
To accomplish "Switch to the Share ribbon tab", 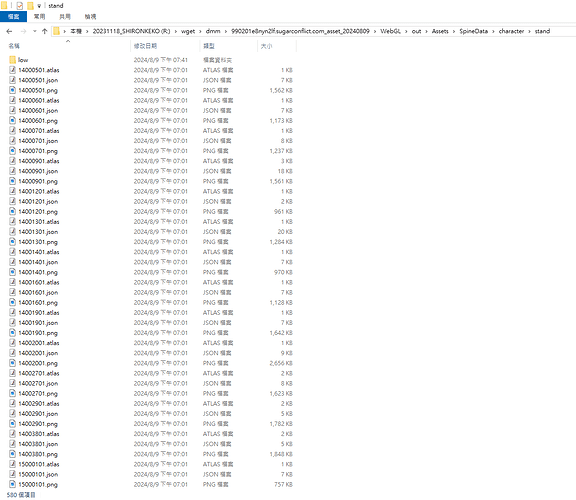I will tap(65, 17).
